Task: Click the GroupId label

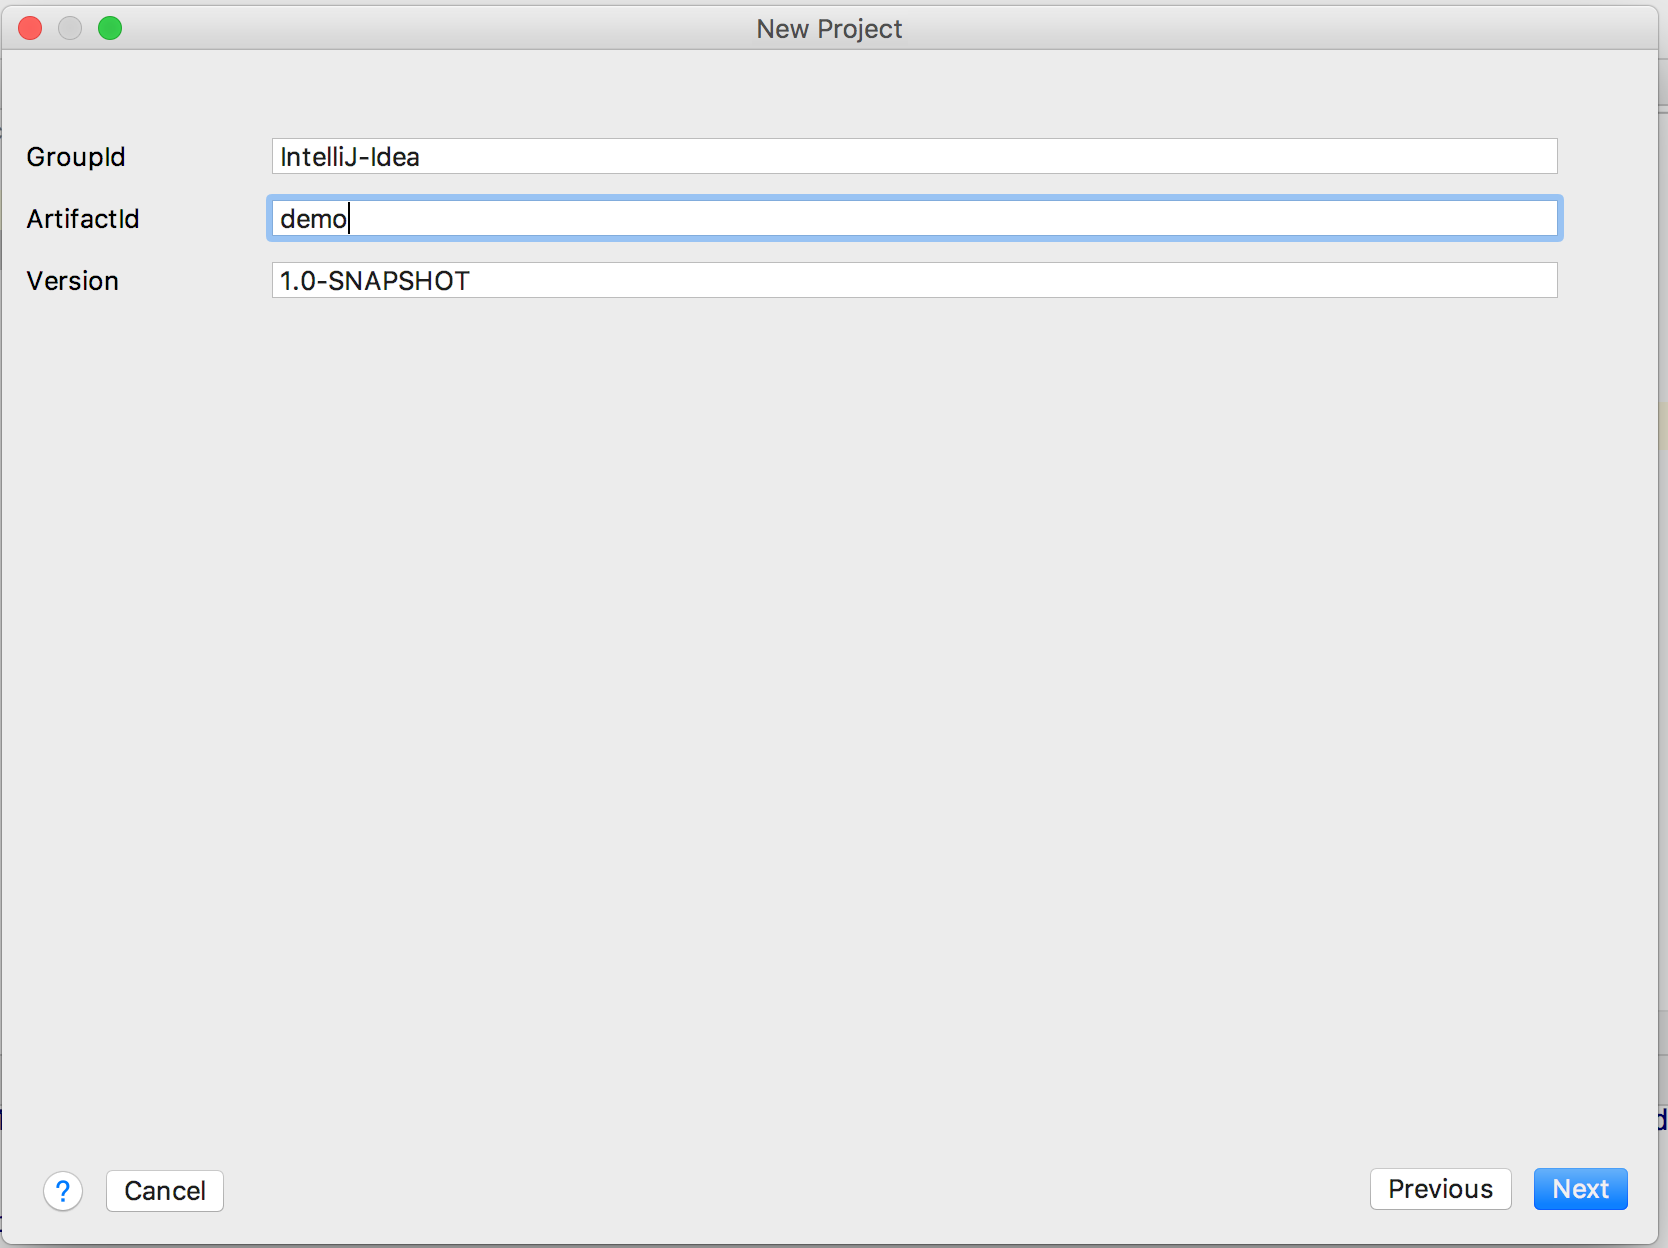Action: [x=76, y=157]
